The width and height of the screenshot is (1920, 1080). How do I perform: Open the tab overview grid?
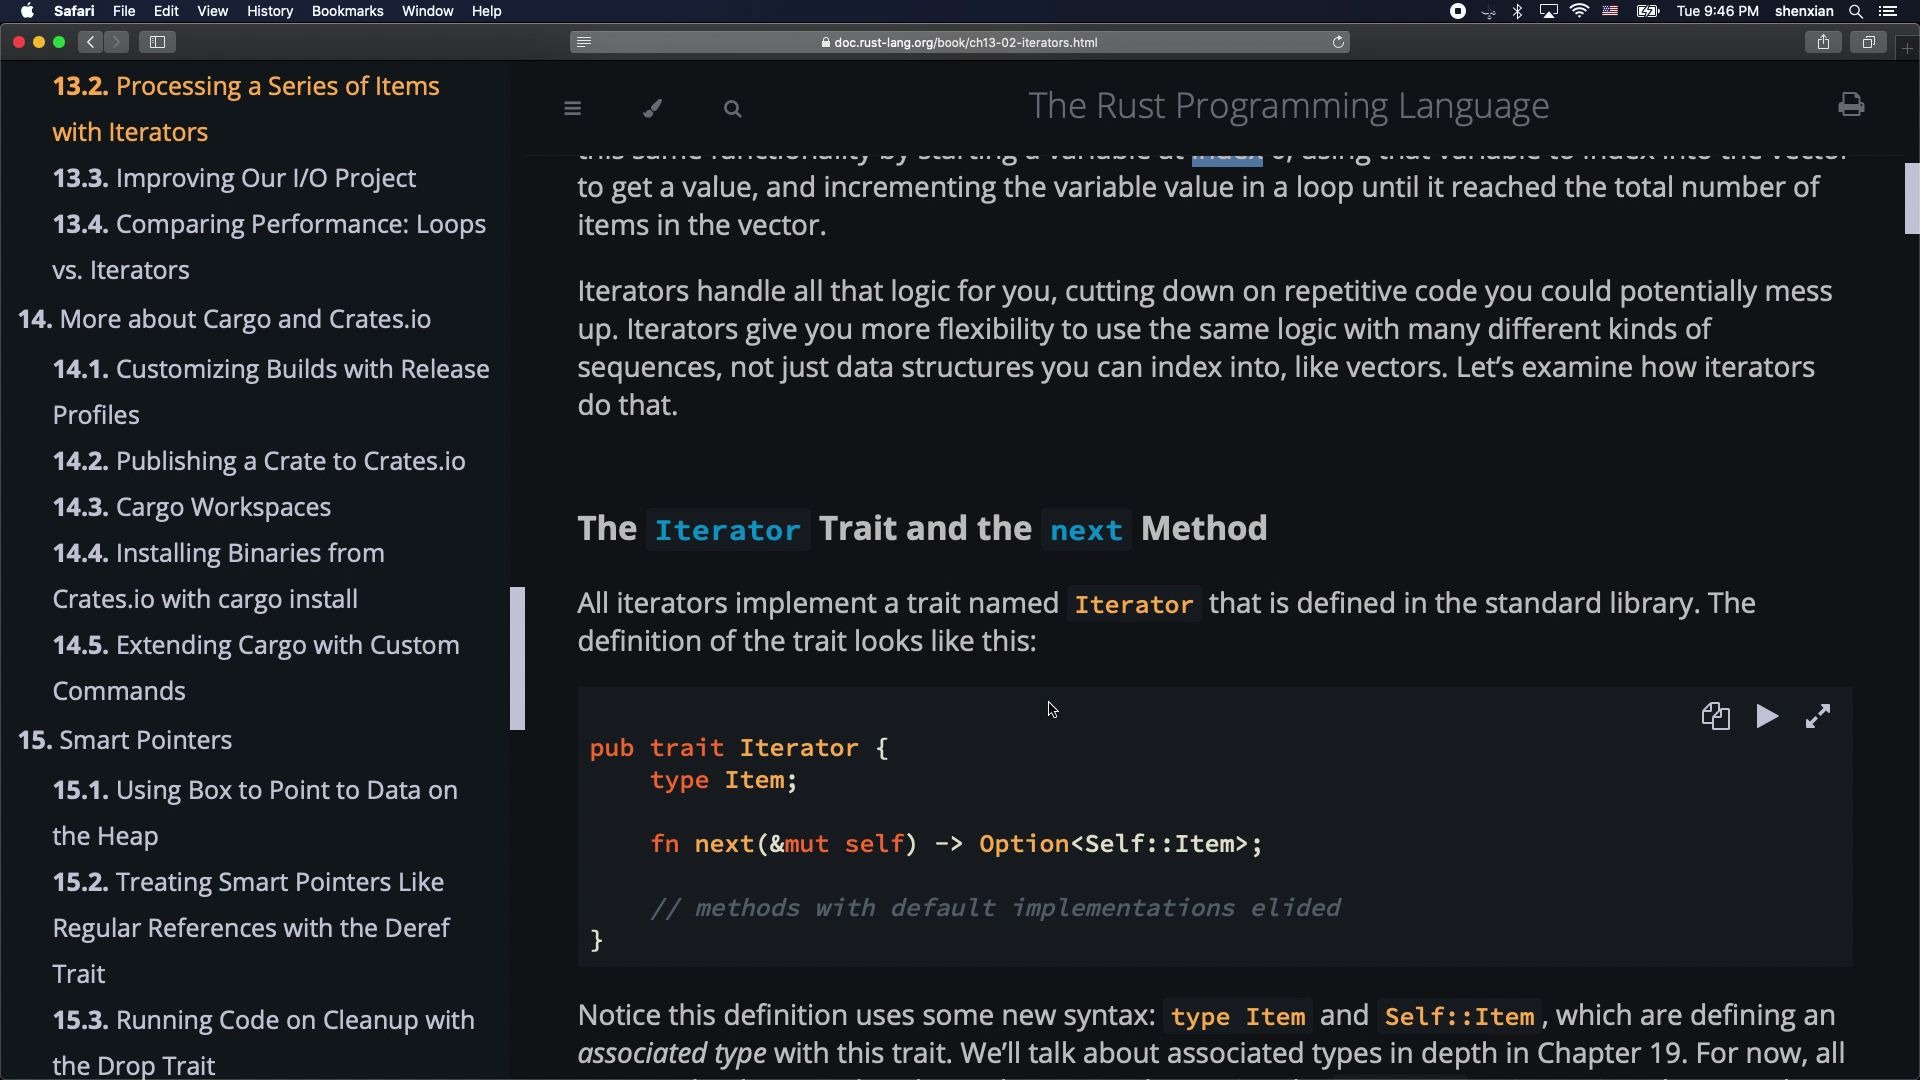point(1868,42)
